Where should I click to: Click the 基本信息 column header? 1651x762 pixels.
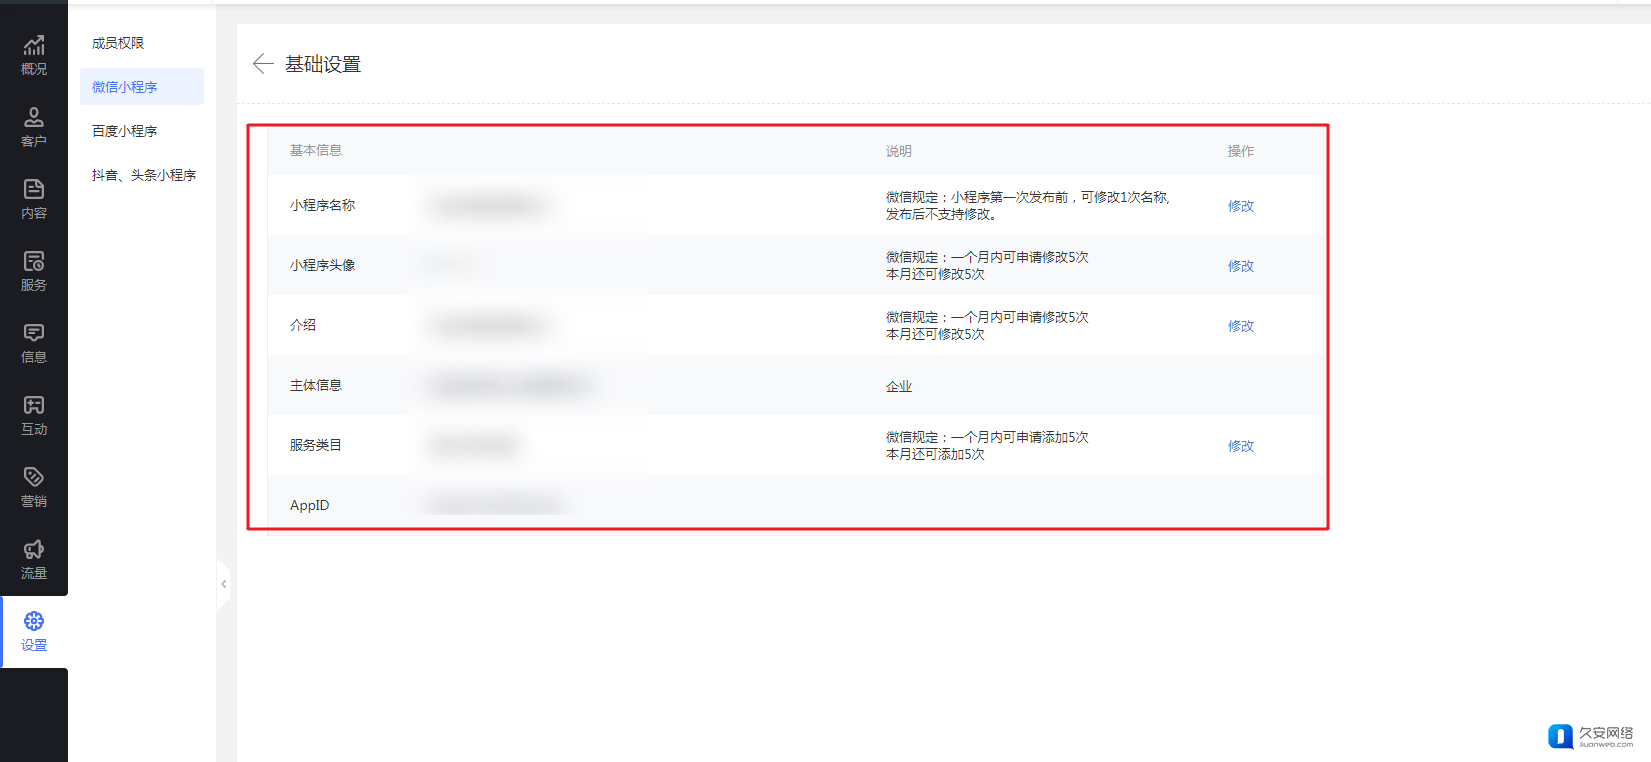point(316,150)
